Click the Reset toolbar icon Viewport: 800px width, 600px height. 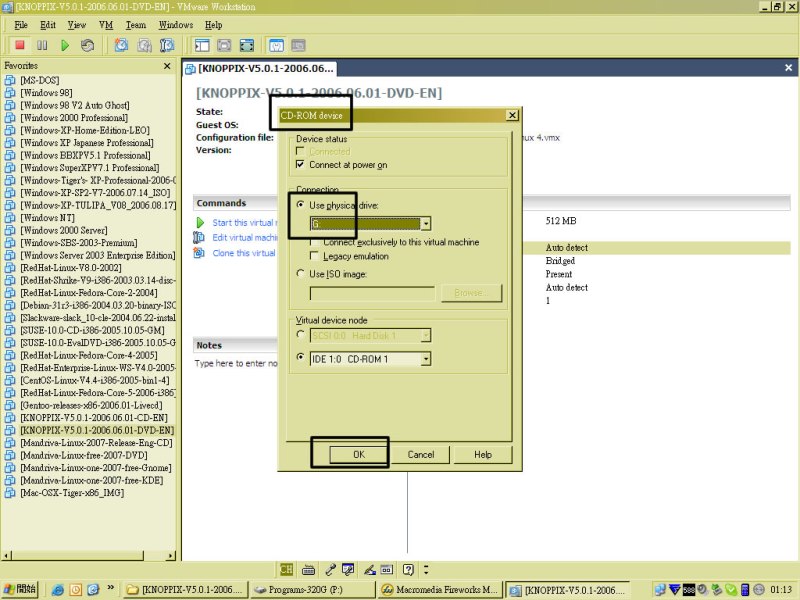(x=87, y=45)
